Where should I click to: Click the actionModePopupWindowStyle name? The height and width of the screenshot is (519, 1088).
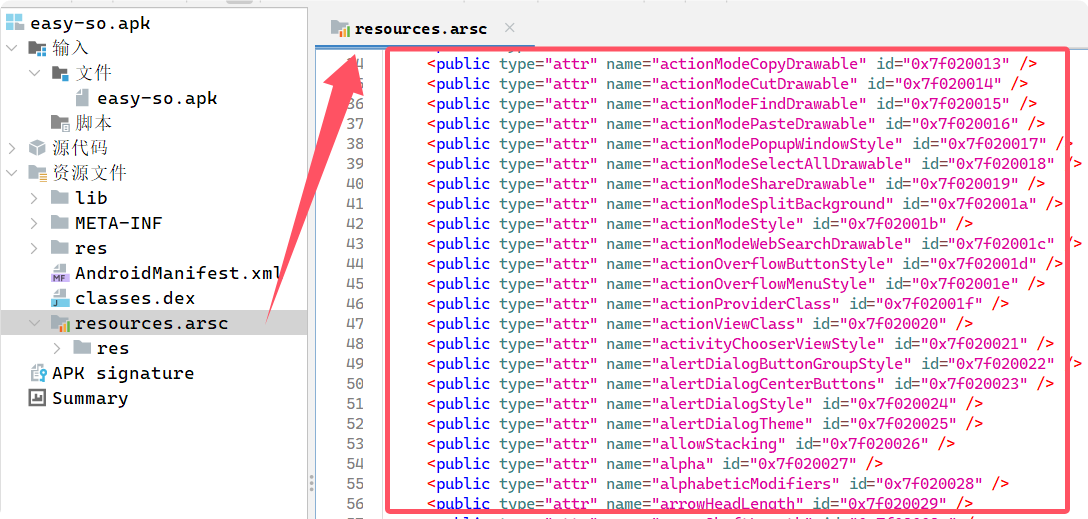(x=776, y=144)
